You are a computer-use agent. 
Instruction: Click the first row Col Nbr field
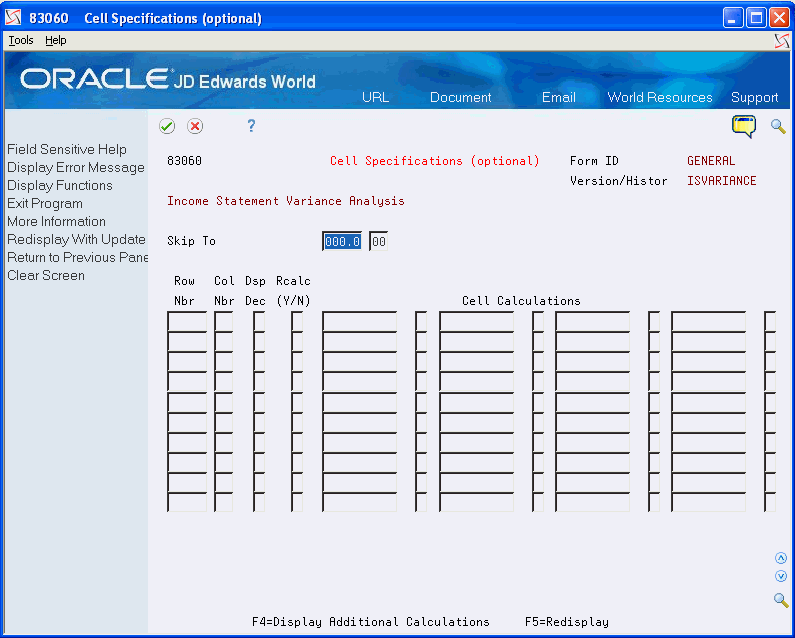pos(224,322)
